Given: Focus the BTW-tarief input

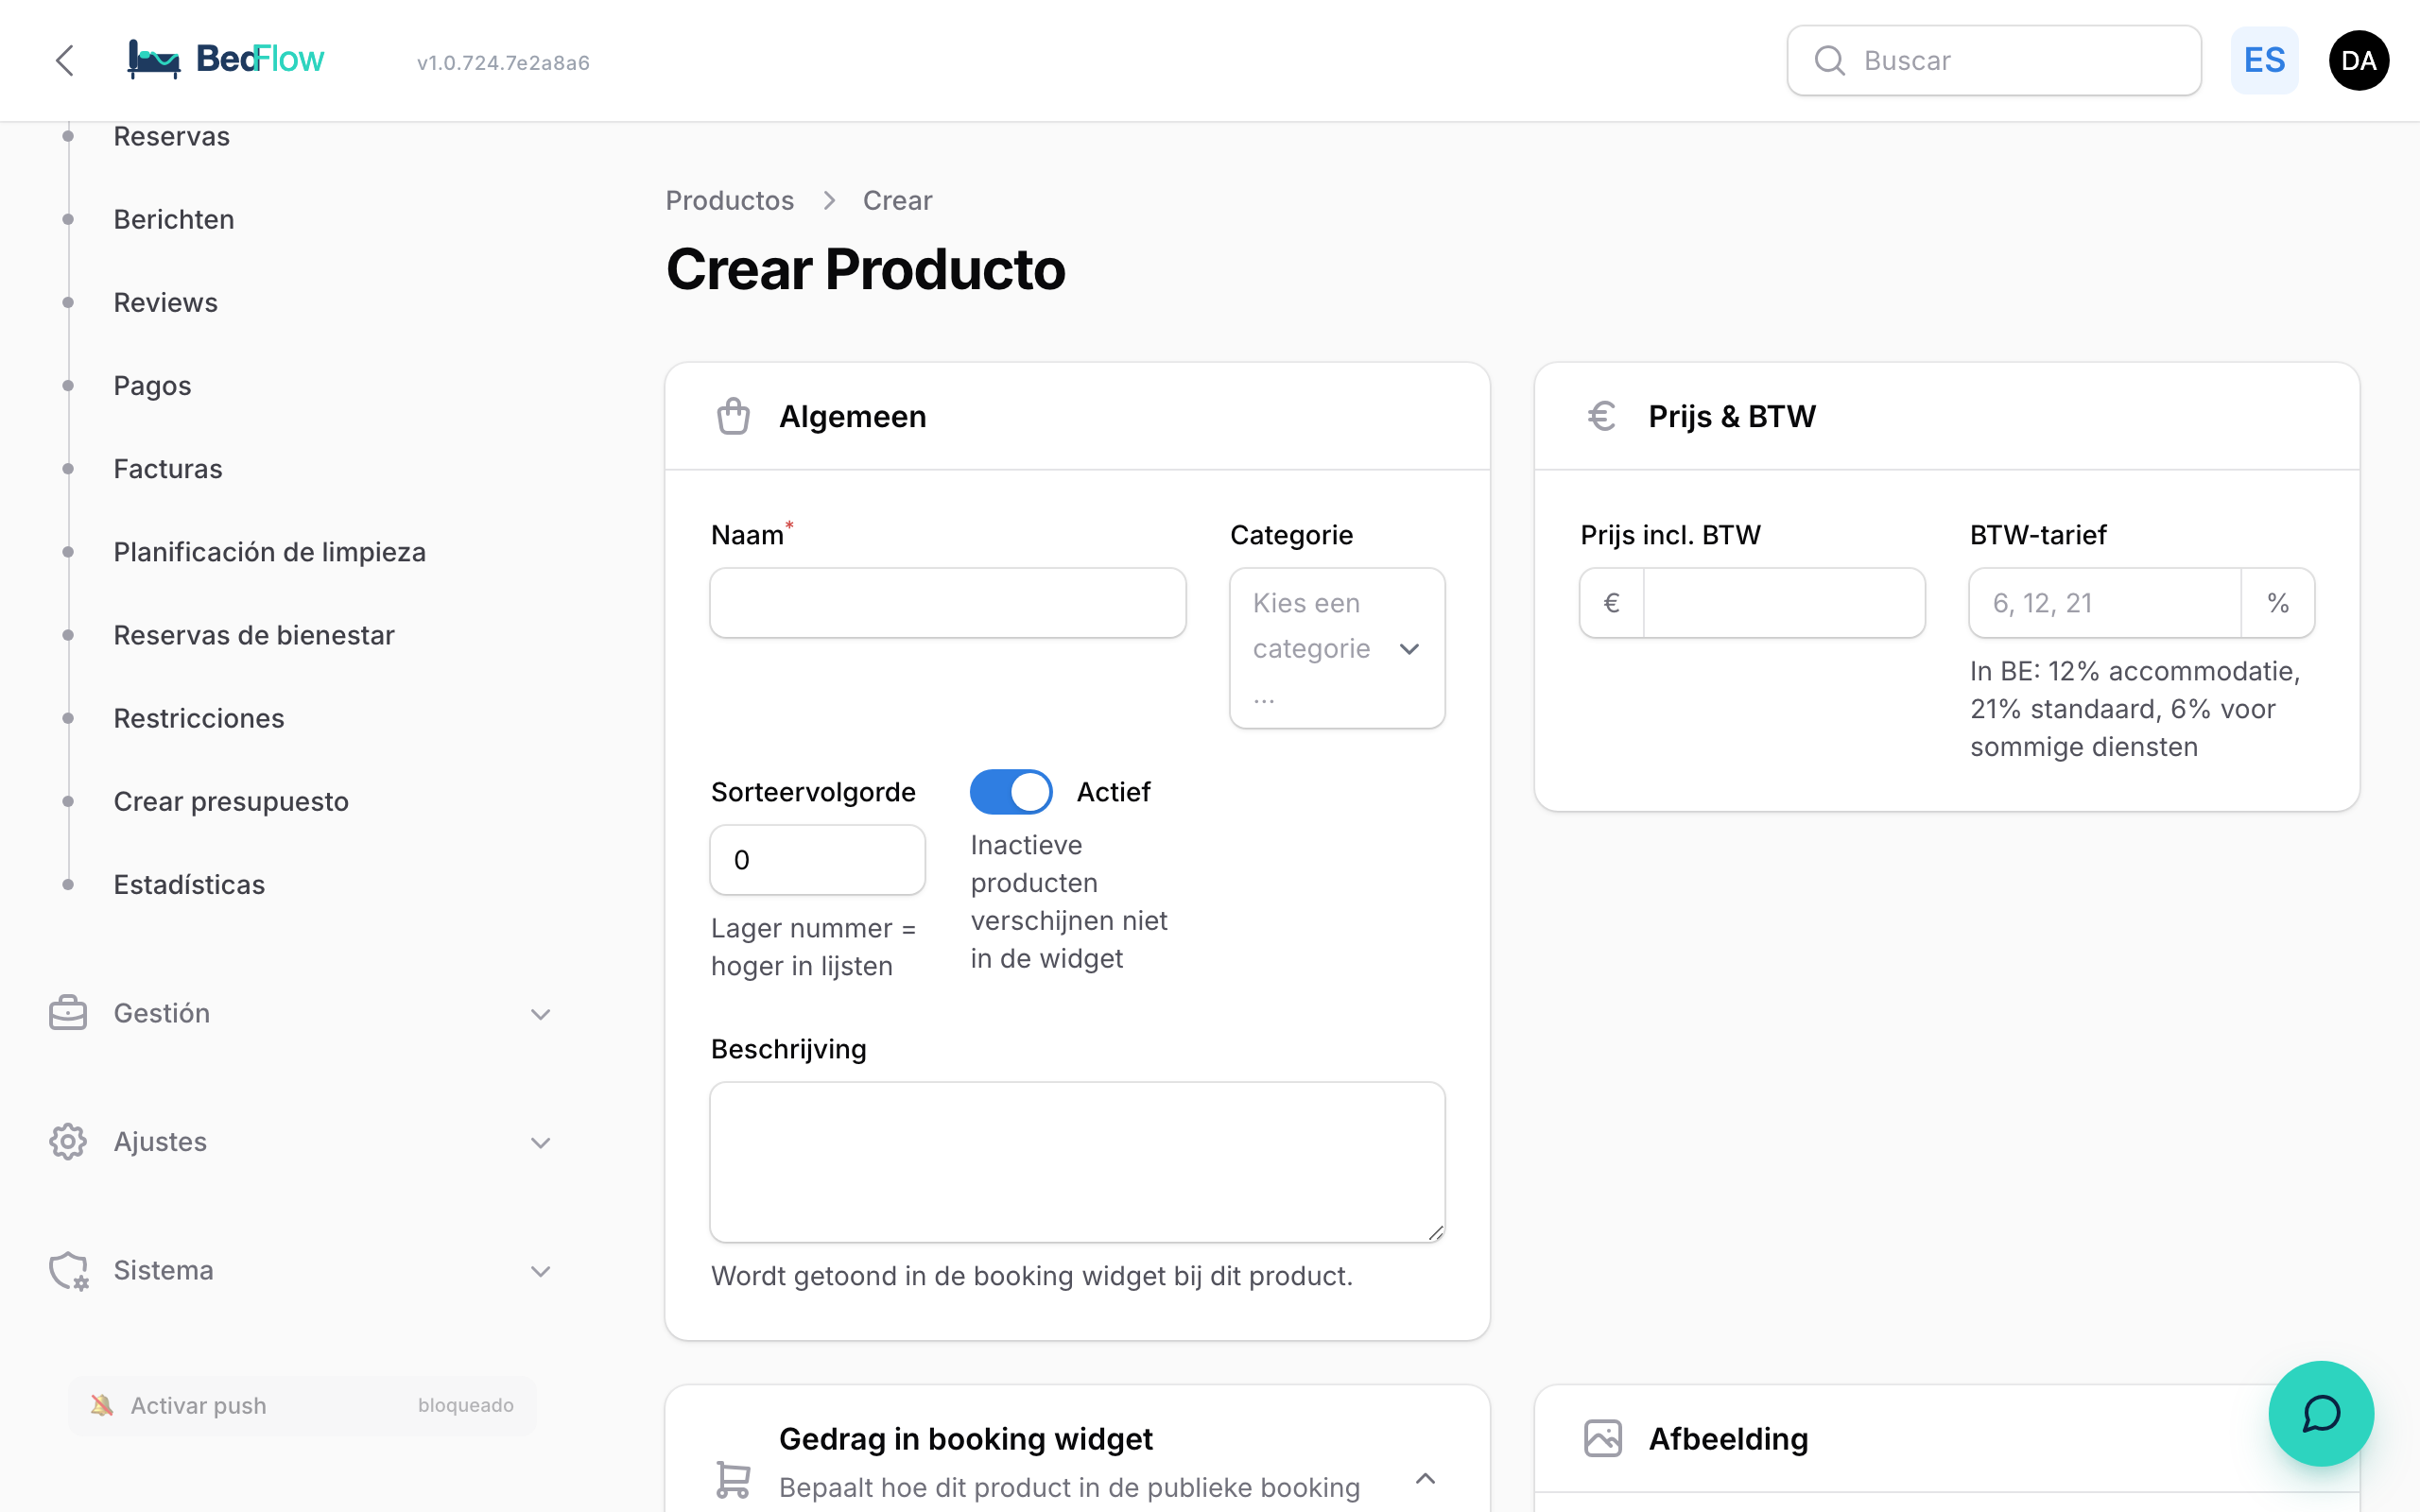Looking at the screenshot, I should point(2105,603).
